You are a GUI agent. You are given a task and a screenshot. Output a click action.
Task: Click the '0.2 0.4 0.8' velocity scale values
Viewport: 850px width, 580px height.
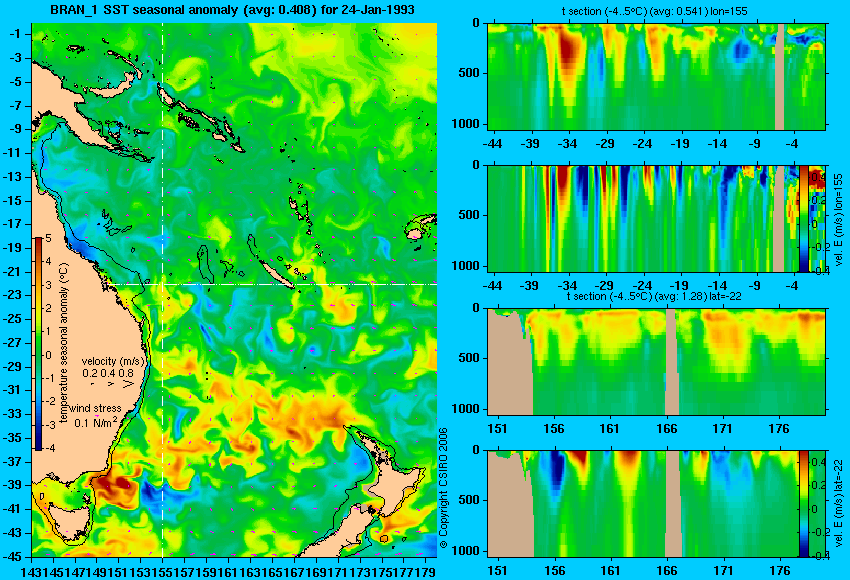tap(108, 373)
